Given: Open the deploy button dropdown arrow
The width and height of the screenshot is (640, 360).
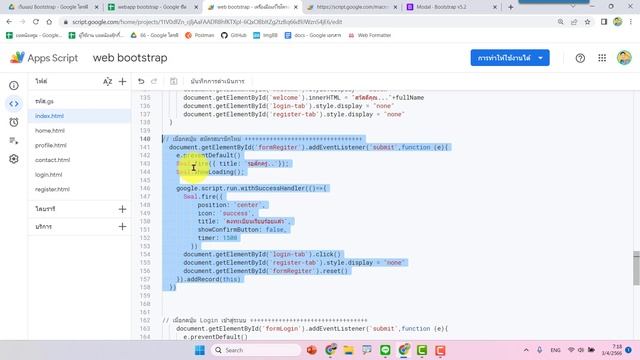Looking at the screenshot, I should (x=540, y=58).
